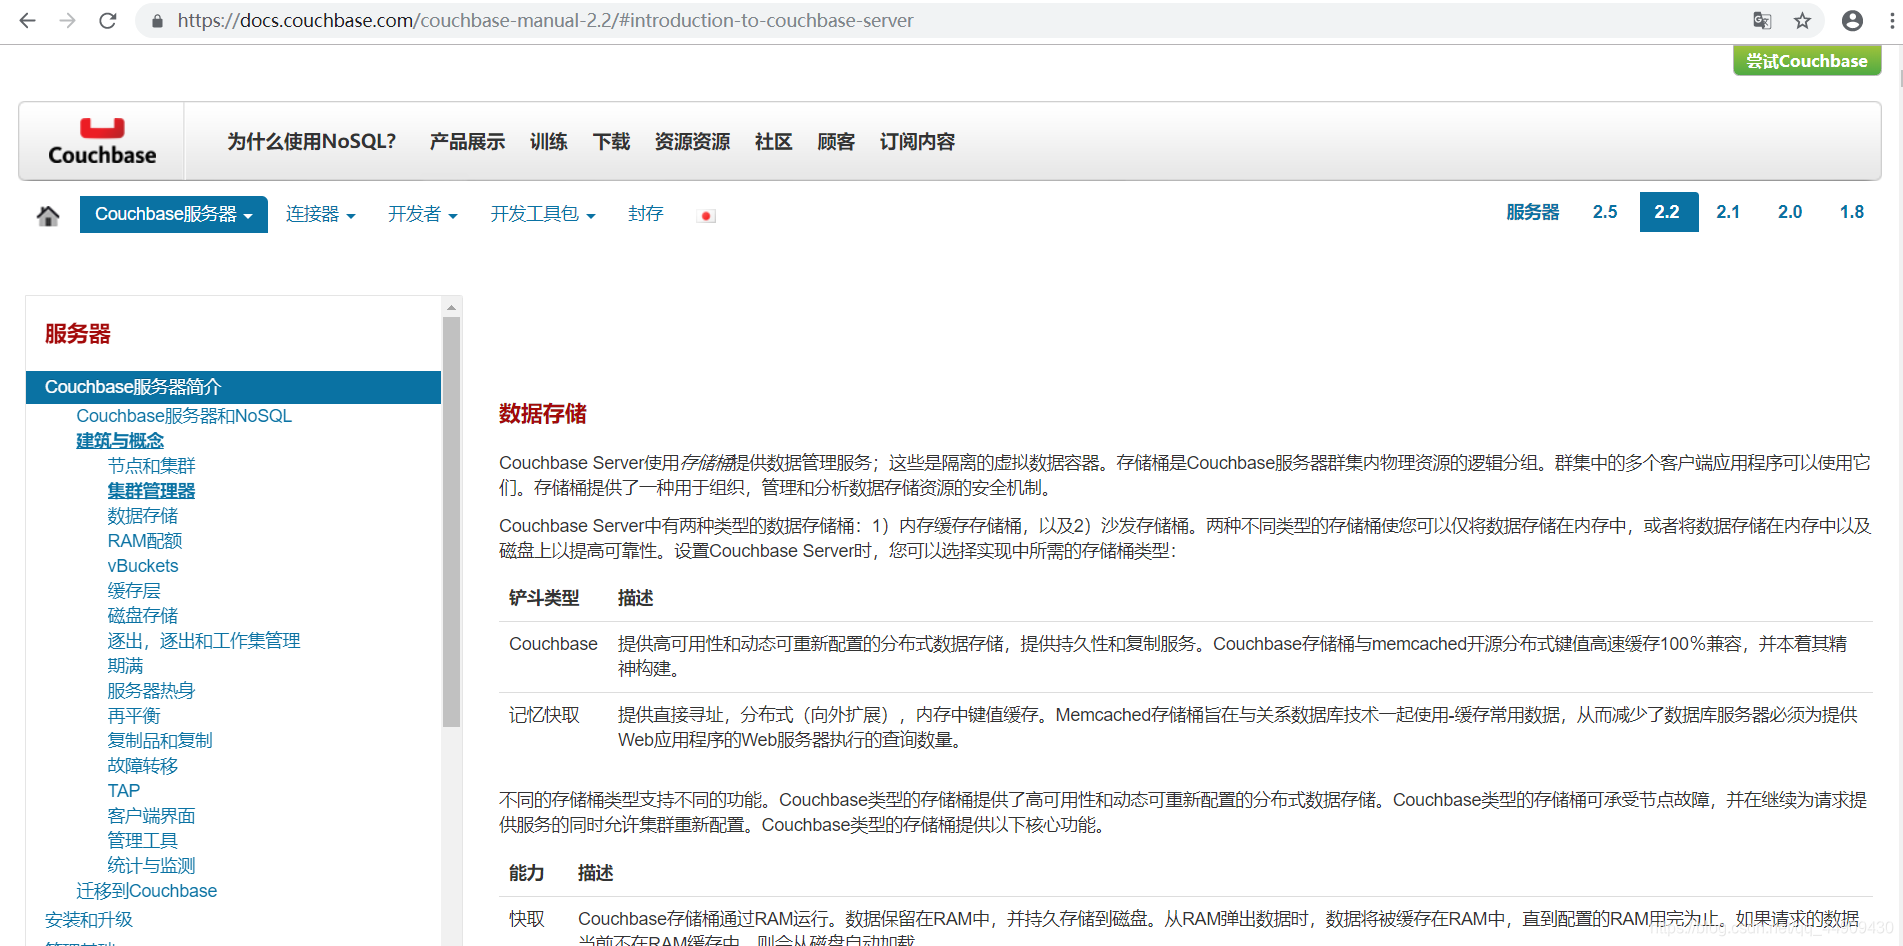Image resolution: width=1903 pixels, height=946 pixels.
Task: Open vBuckets in the sidebar
Action: coord(143,566)
